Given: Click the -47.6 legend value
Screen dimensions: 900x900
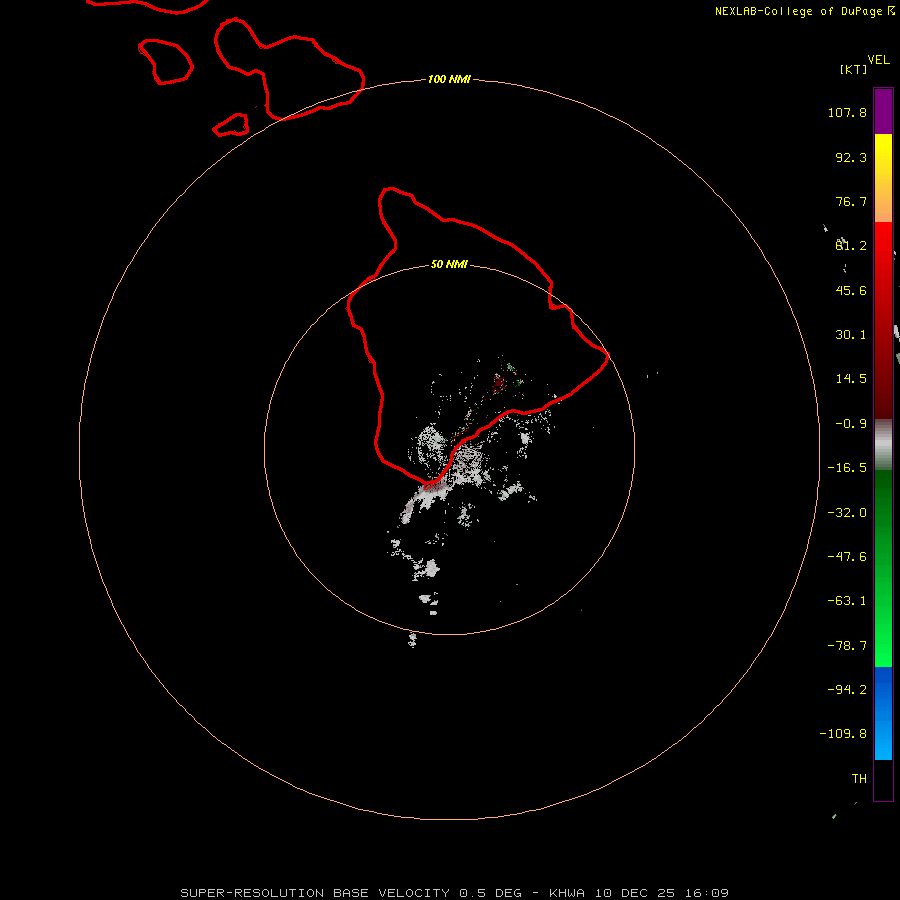Looking at the screenshot, I should coord(847,557).
